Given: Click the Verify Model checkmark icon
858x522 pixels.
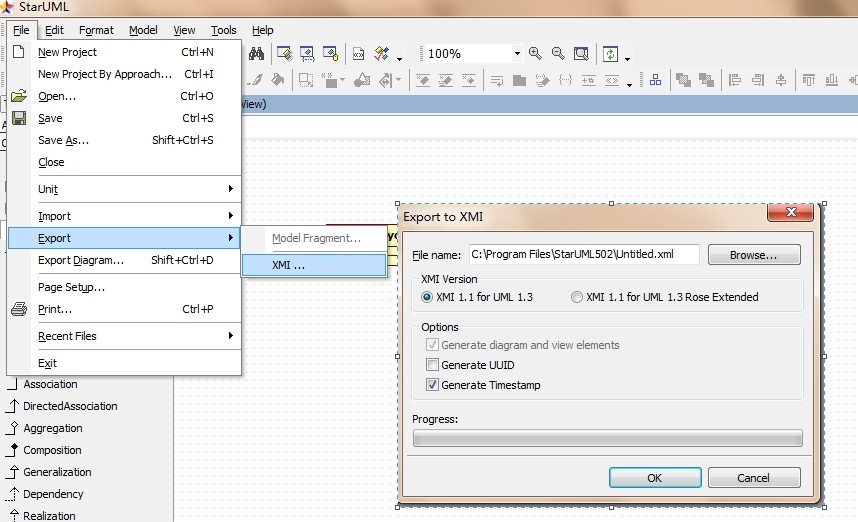Looking at the screenshot, I should coord(381,54).
